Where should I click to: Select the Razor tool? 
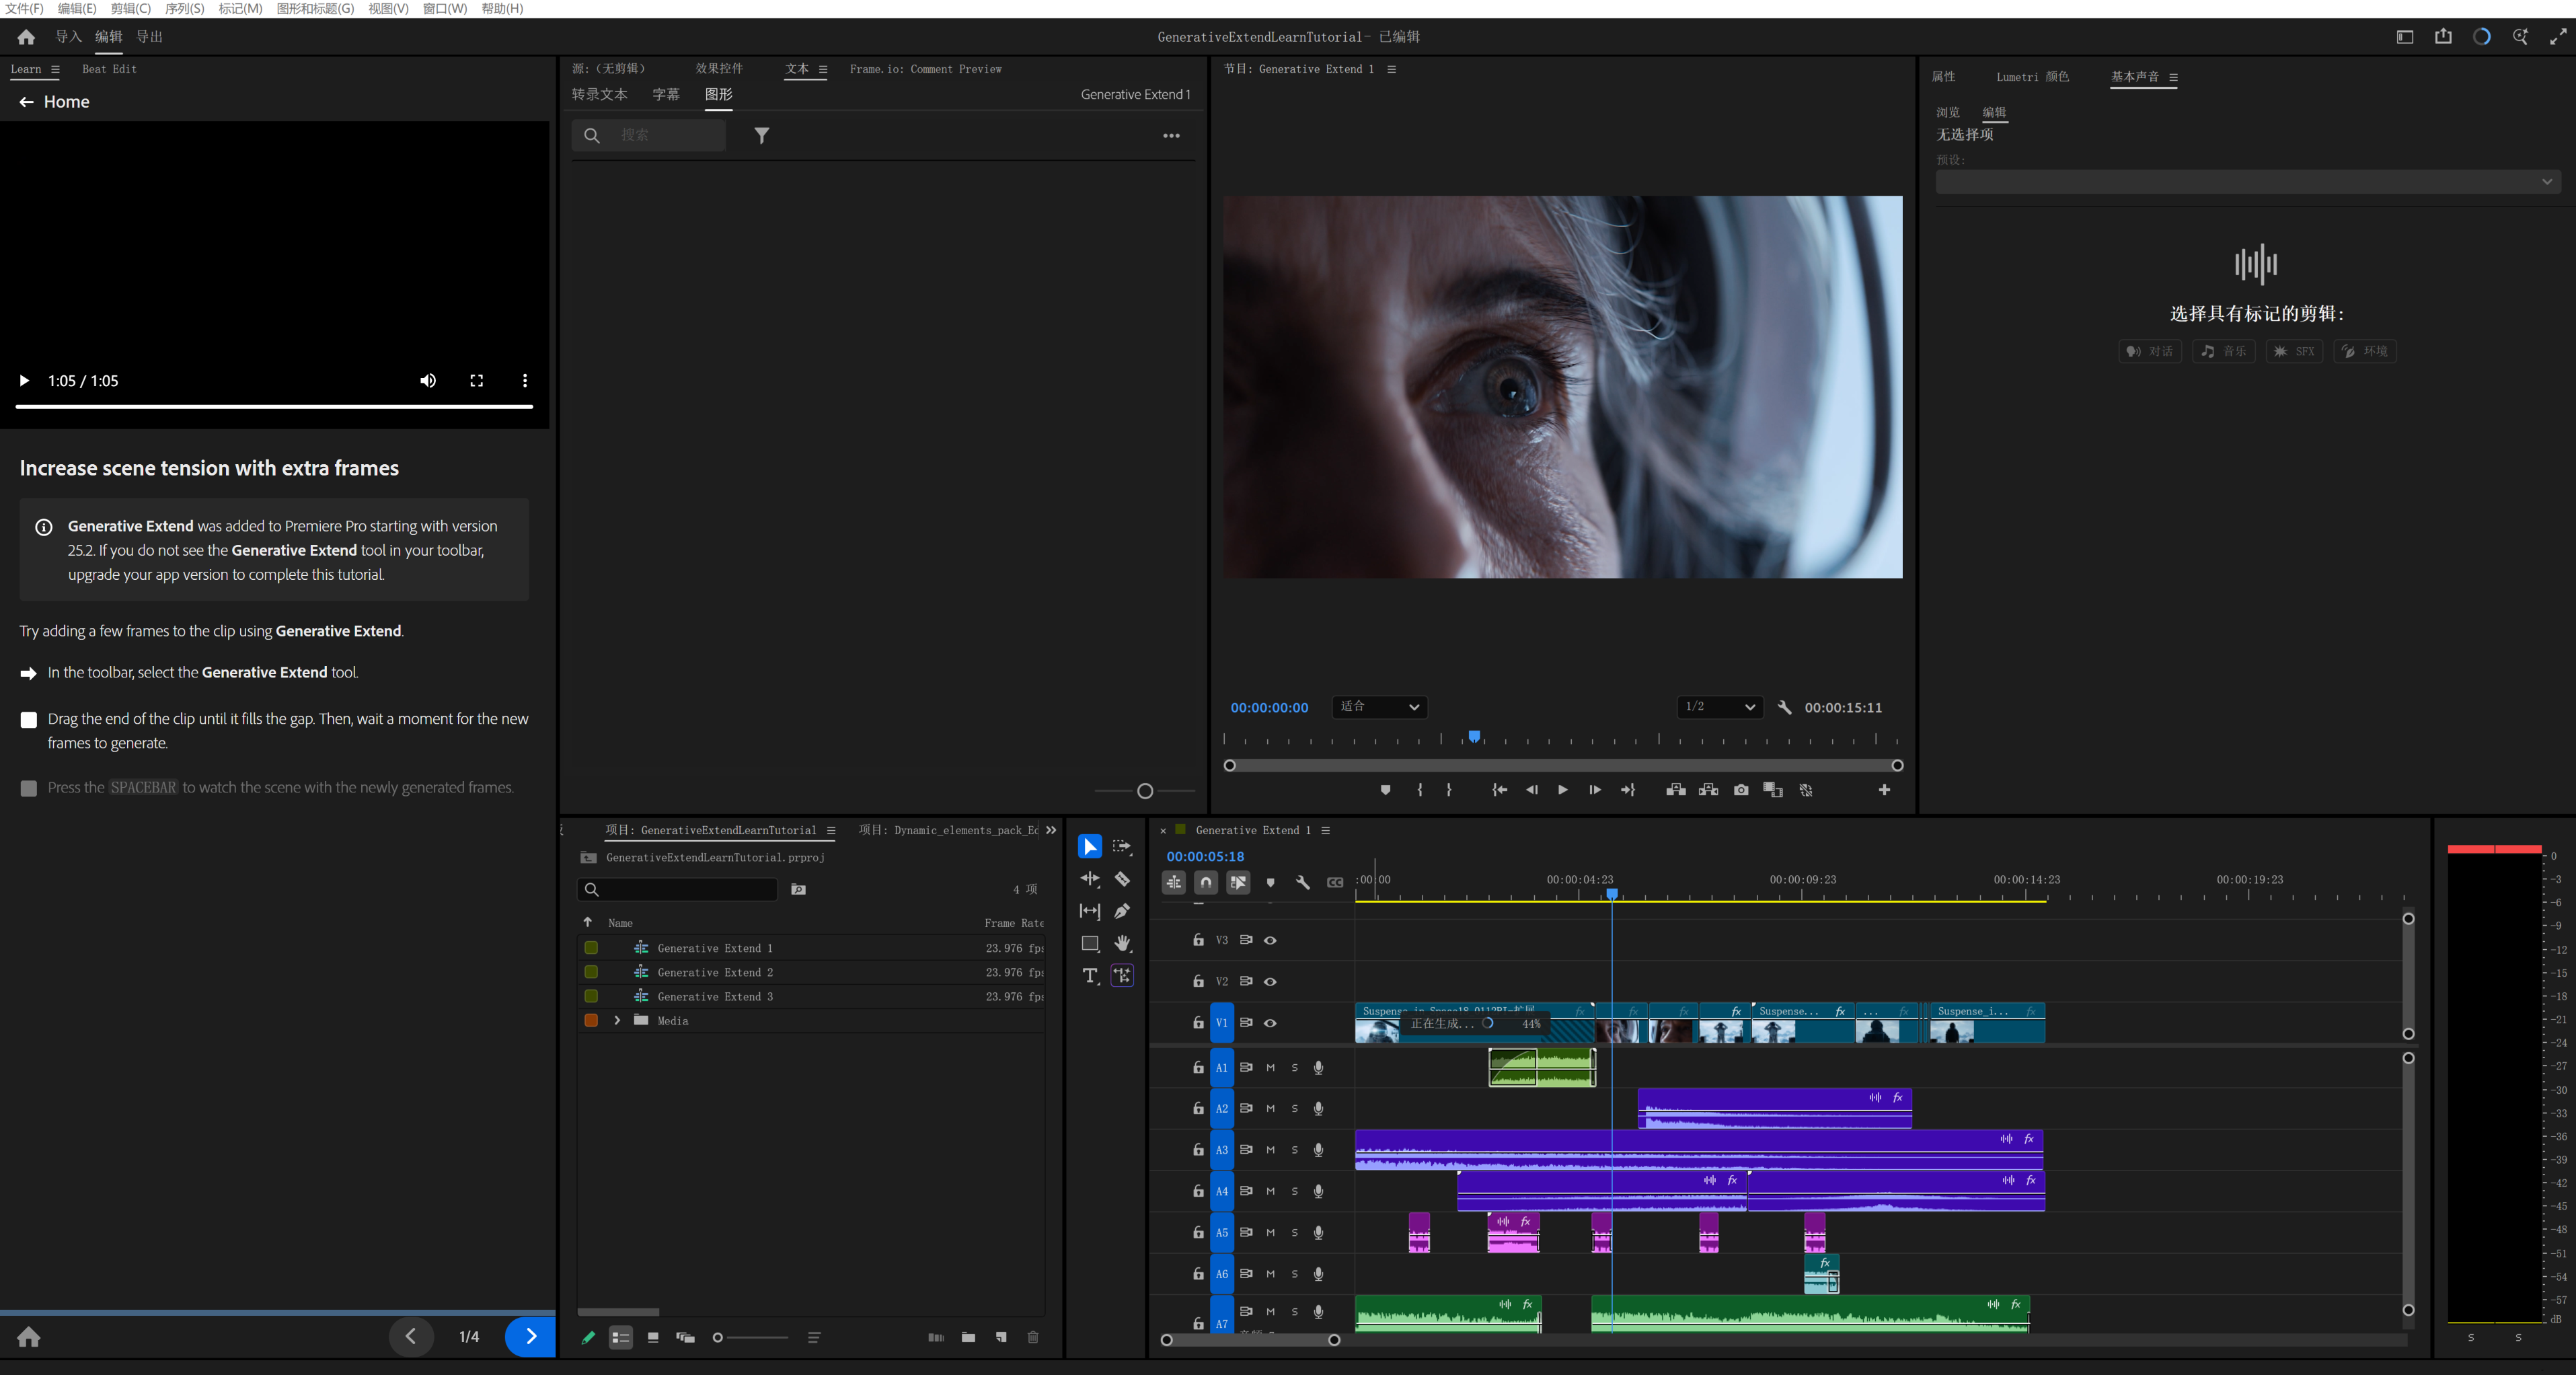point(1122,879)
